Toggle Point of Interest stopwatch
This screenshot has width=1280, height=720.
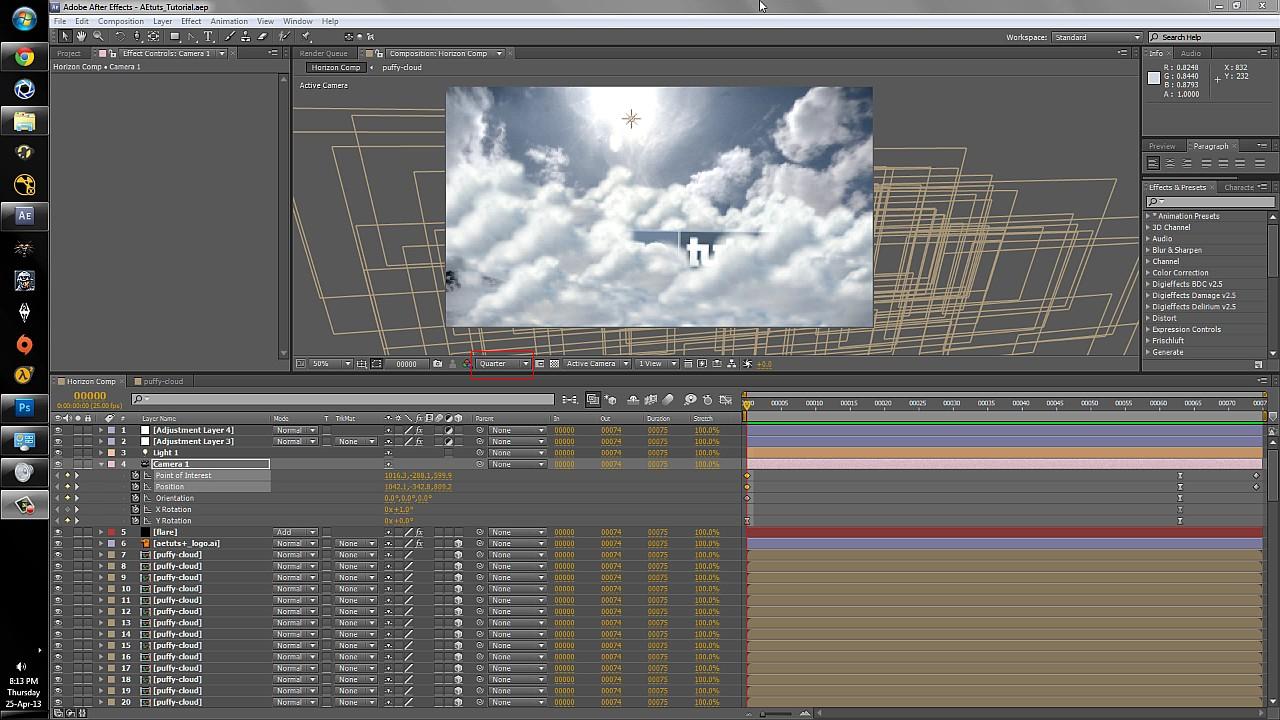(x=135, y=476)
